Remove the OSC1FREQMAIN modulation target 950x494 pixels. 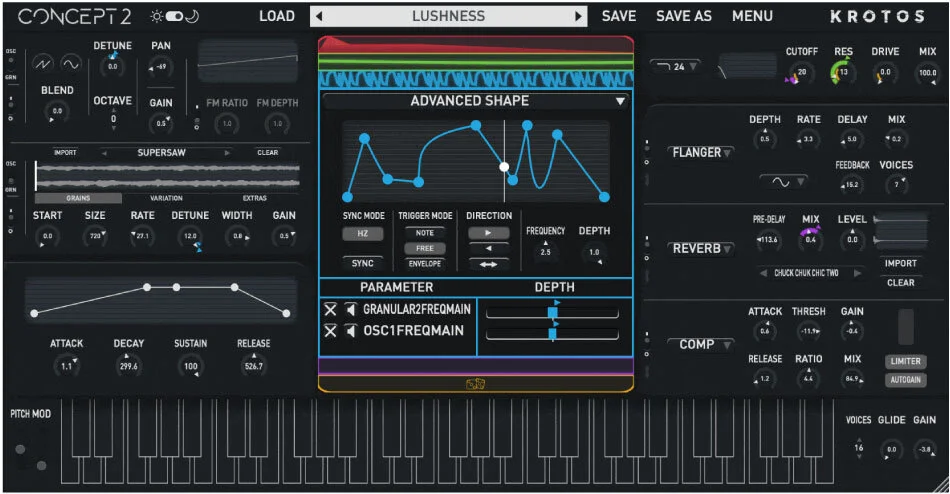330,331
